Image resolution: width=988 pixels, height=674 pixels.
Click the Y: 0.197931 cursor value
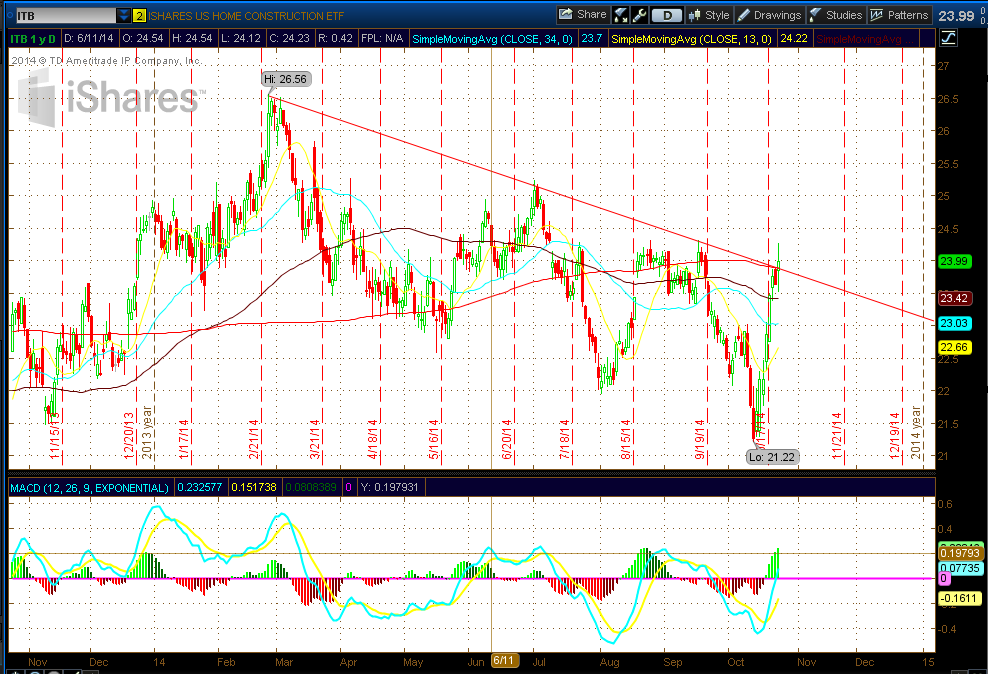391,488
